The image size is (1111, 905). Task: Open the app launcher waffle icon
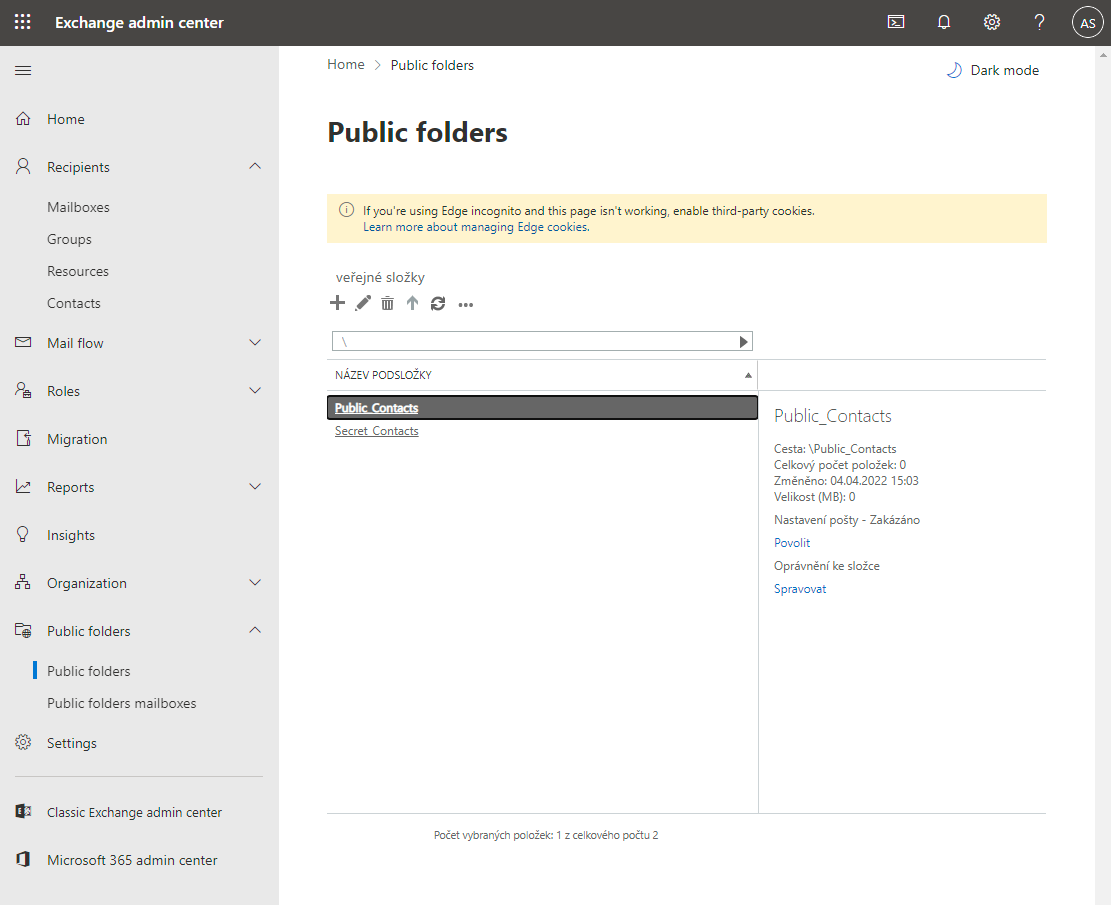pos(23,22)
